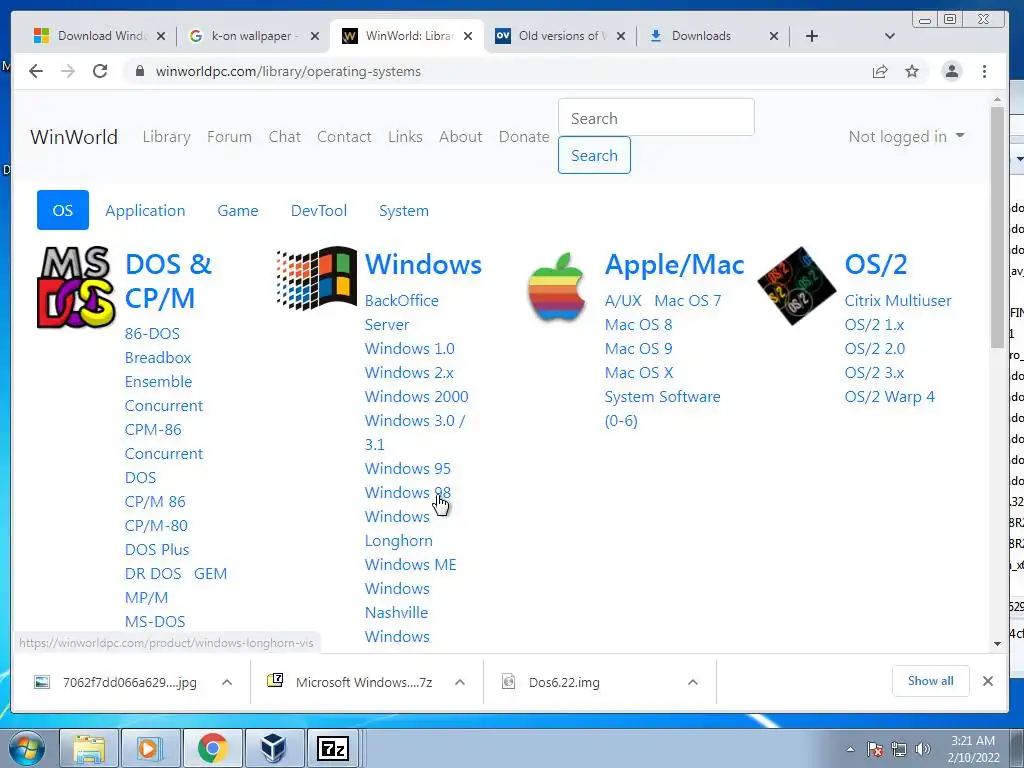Share this page via share icon
The image size is (1024, 768).
tap(880, 71)
